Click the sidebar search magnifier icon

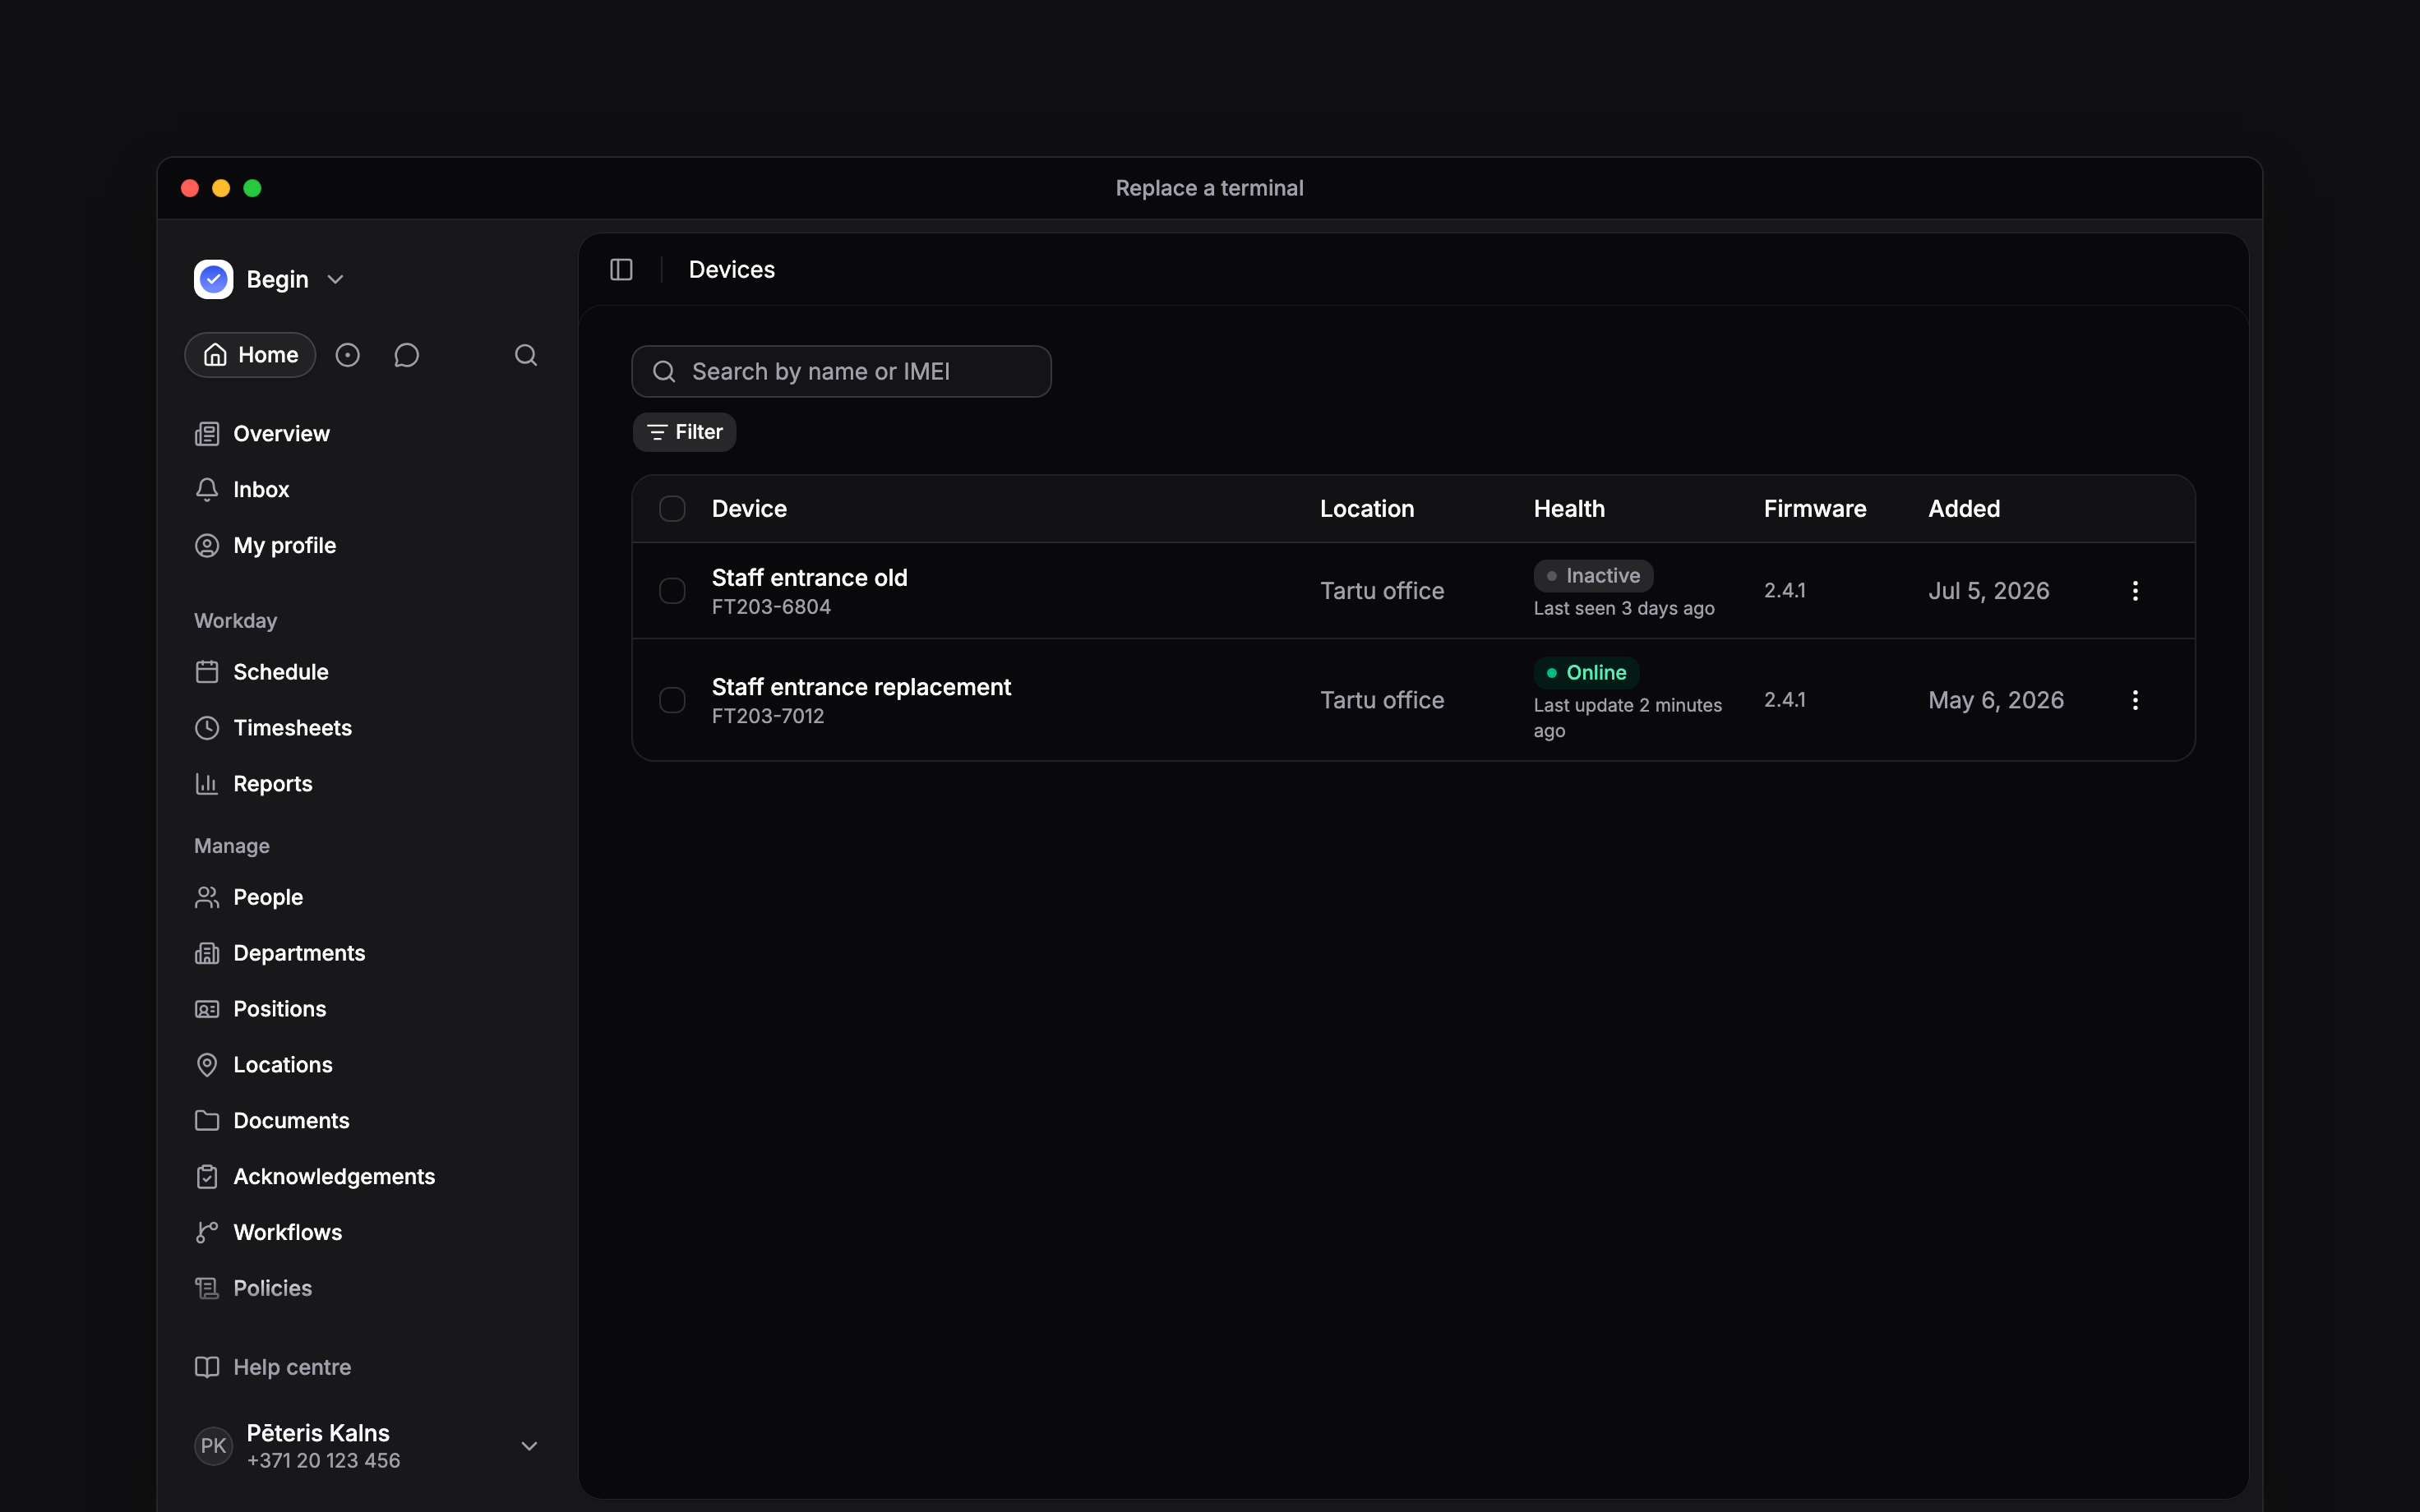coord(526,355)
